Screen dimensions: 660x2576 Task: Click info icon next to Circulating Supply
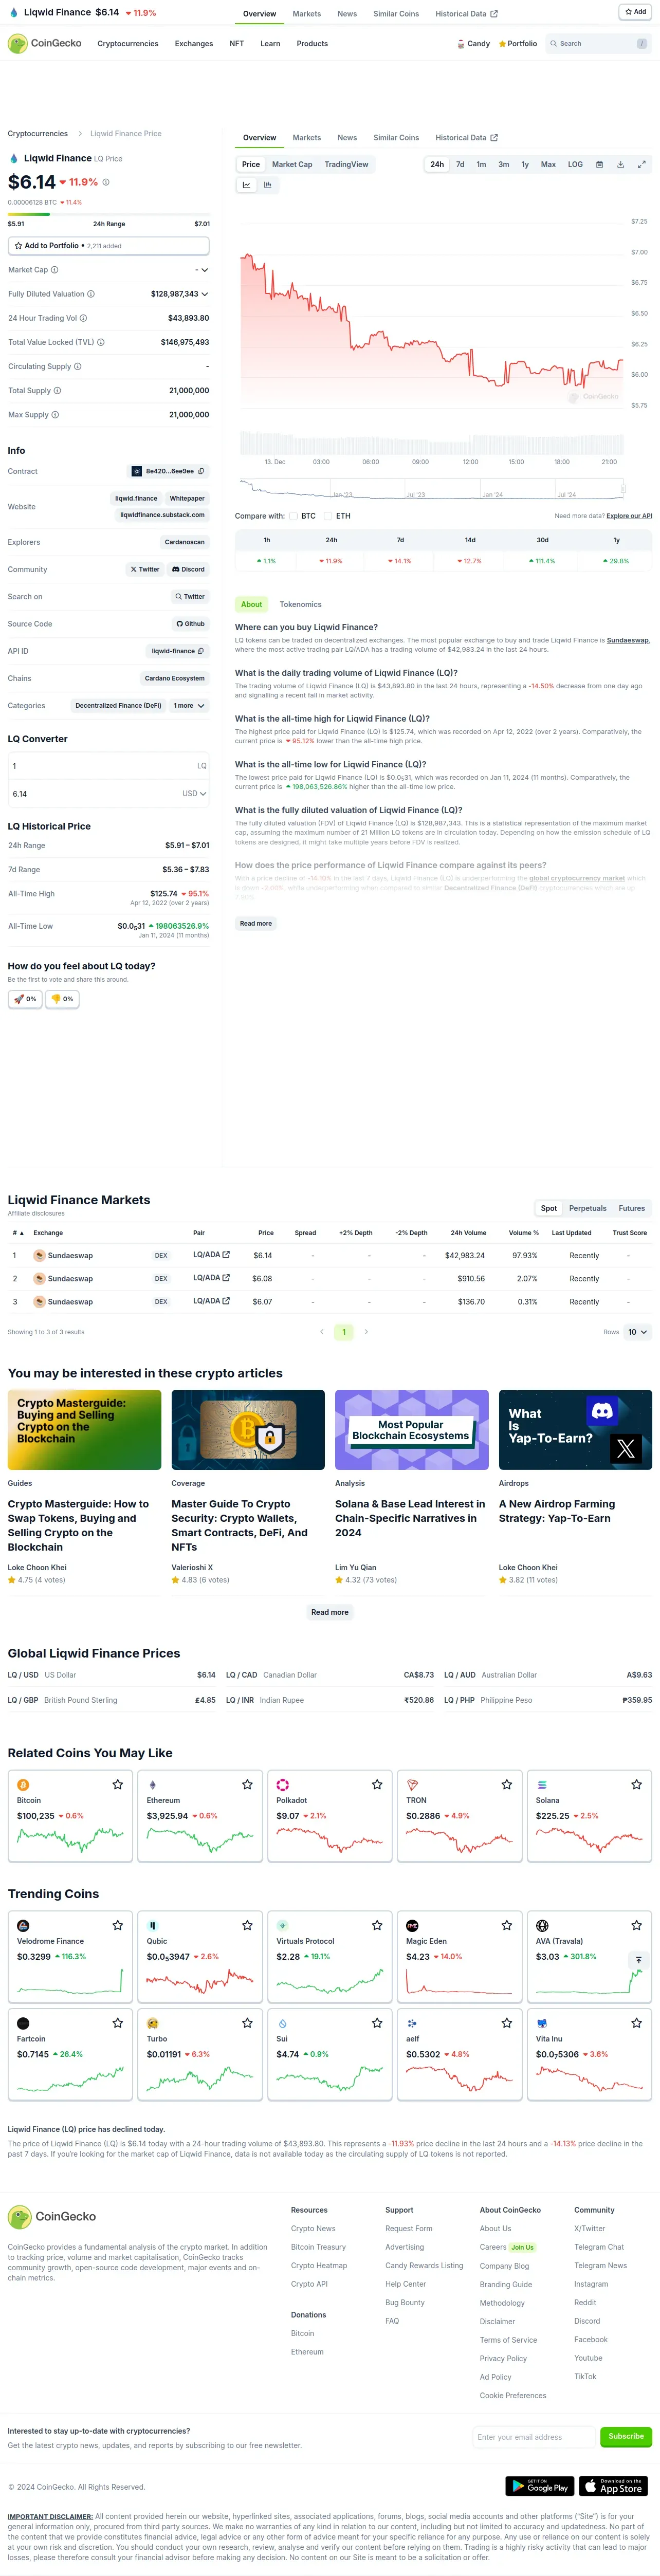78,366
